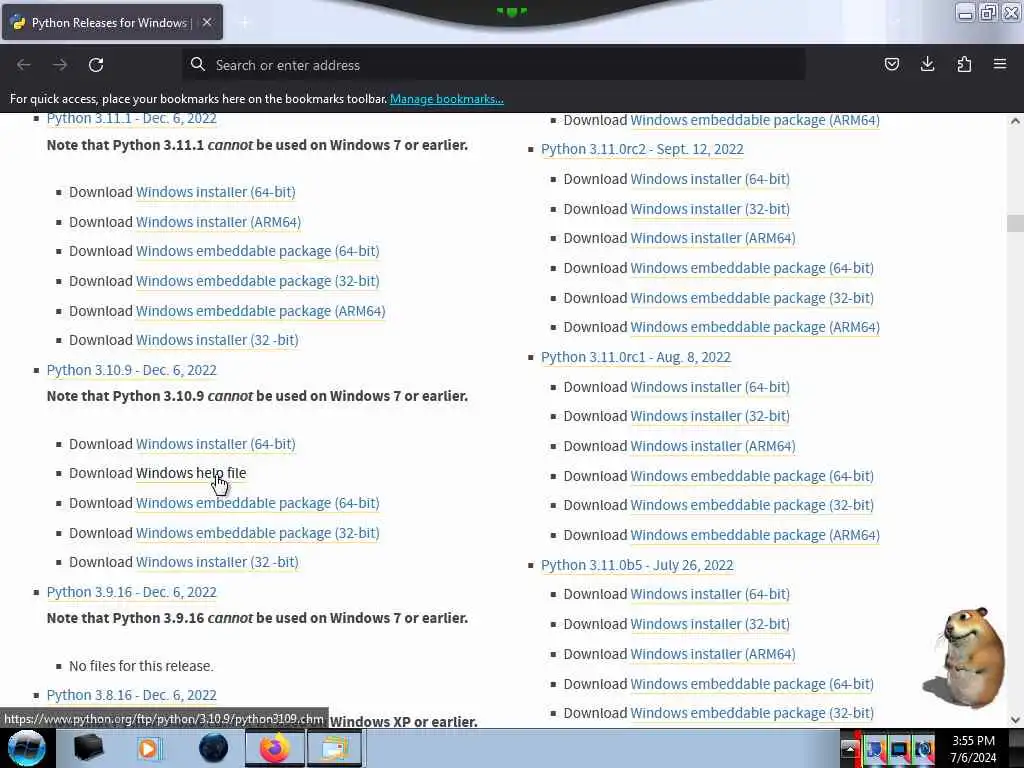Download Python 3.11.1 embeddable package (ARM64)
The height and width of the screenshot is (768, 1024).
point(261,311)
